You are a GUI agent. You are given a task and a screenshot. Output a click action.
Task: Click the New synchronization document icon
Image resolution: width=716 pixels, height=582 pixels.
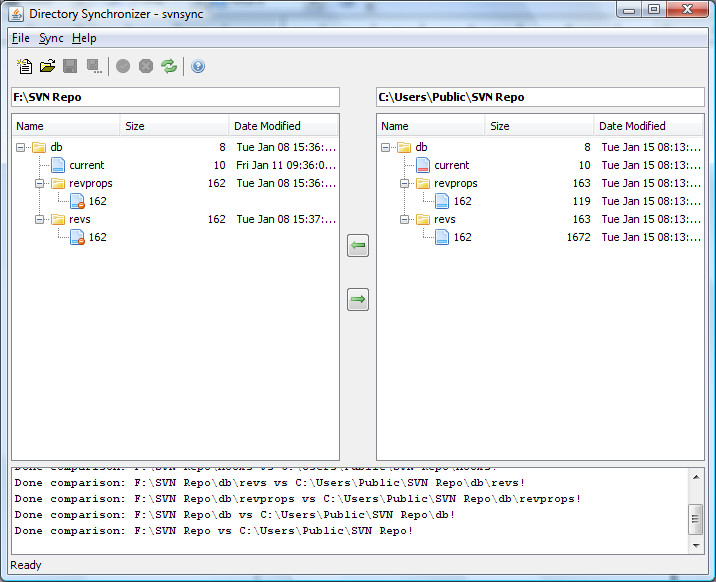[25, 67]
